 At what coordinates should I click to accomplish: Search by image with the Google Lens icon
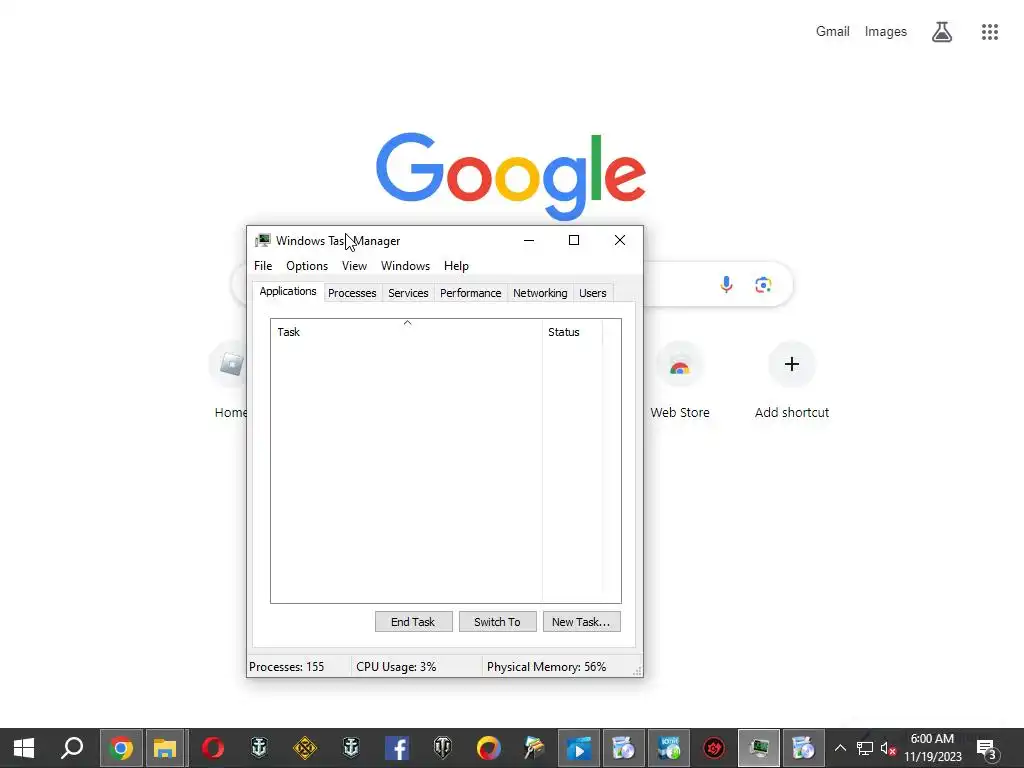coord(763,284)
